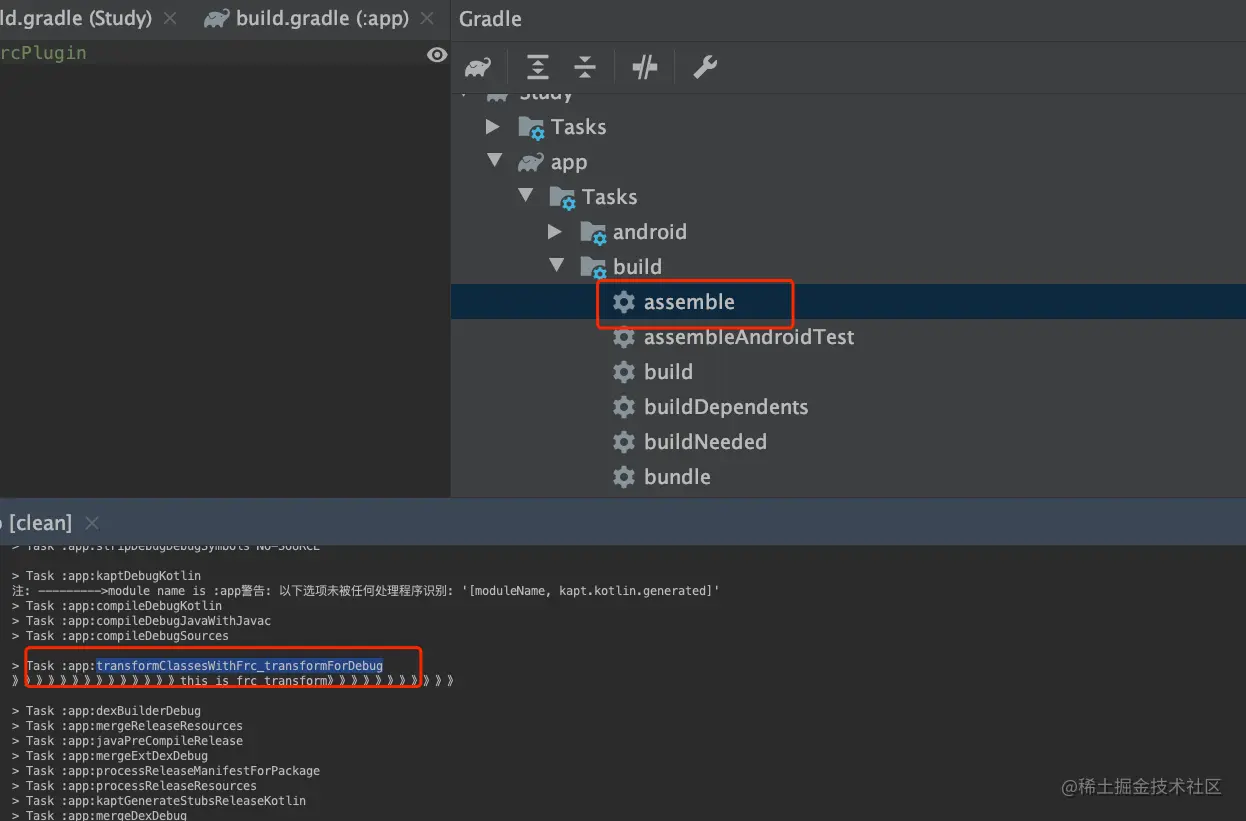Image resolution: width=1246 pixels, height=821 pixels.
Task: Expand the top-level Tasks folder
Action: 492,127
